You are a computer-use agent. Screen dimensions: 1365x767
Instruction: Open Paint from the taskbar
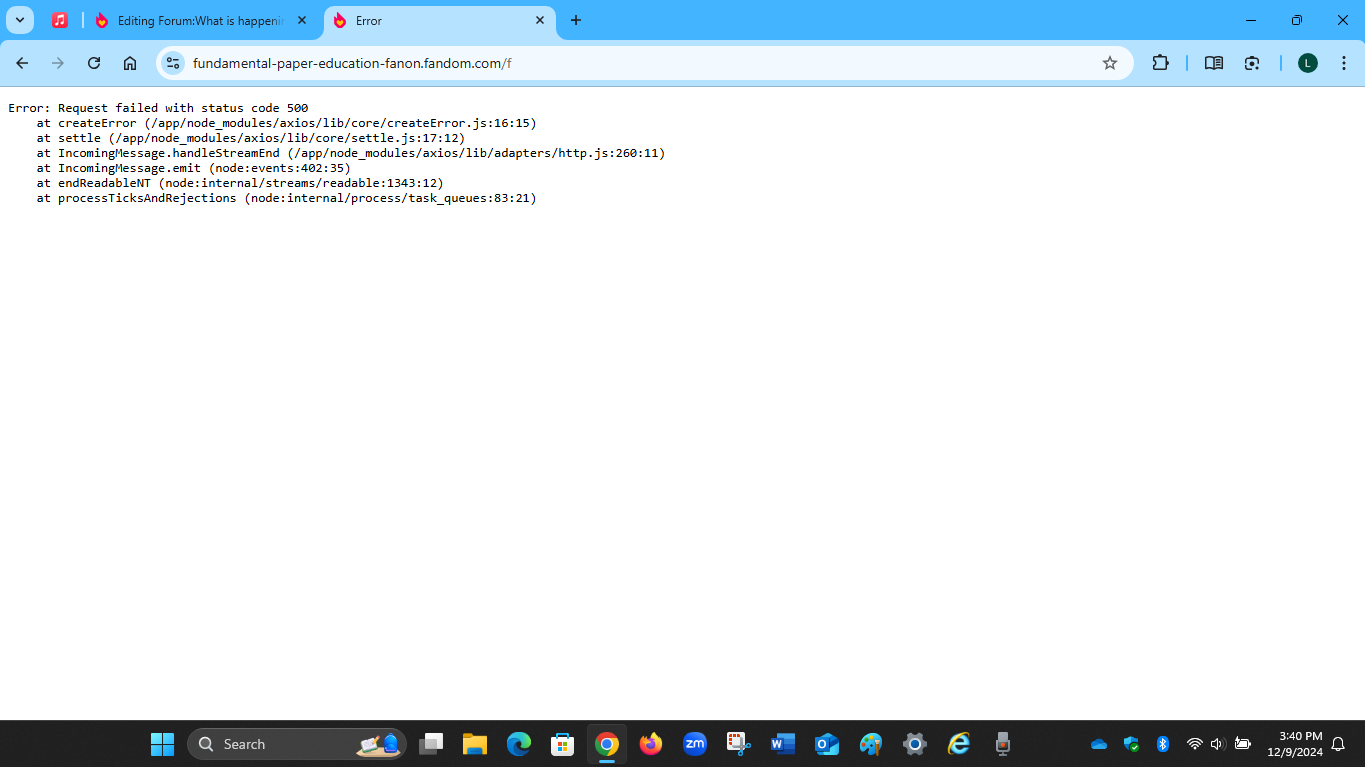coord(871,744)
